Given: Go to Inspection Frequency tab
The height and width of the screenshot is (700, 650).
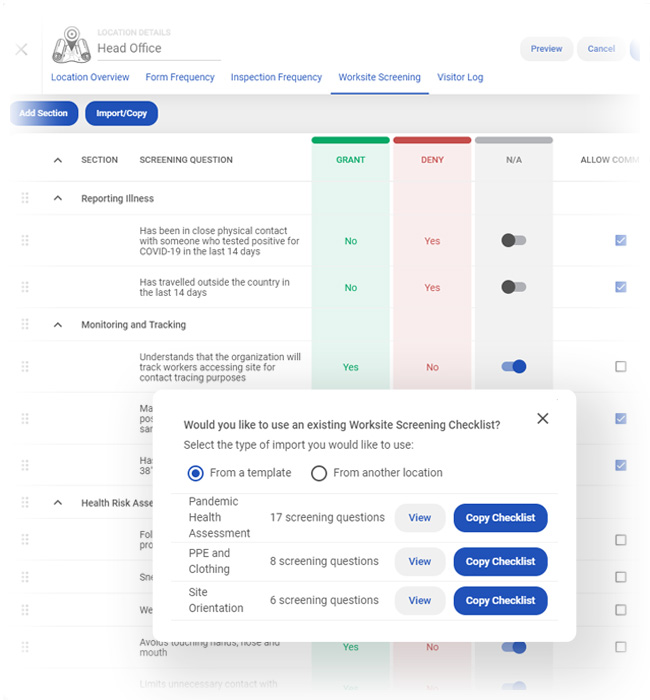Looking at the screenshot, I should pos(276,77).
